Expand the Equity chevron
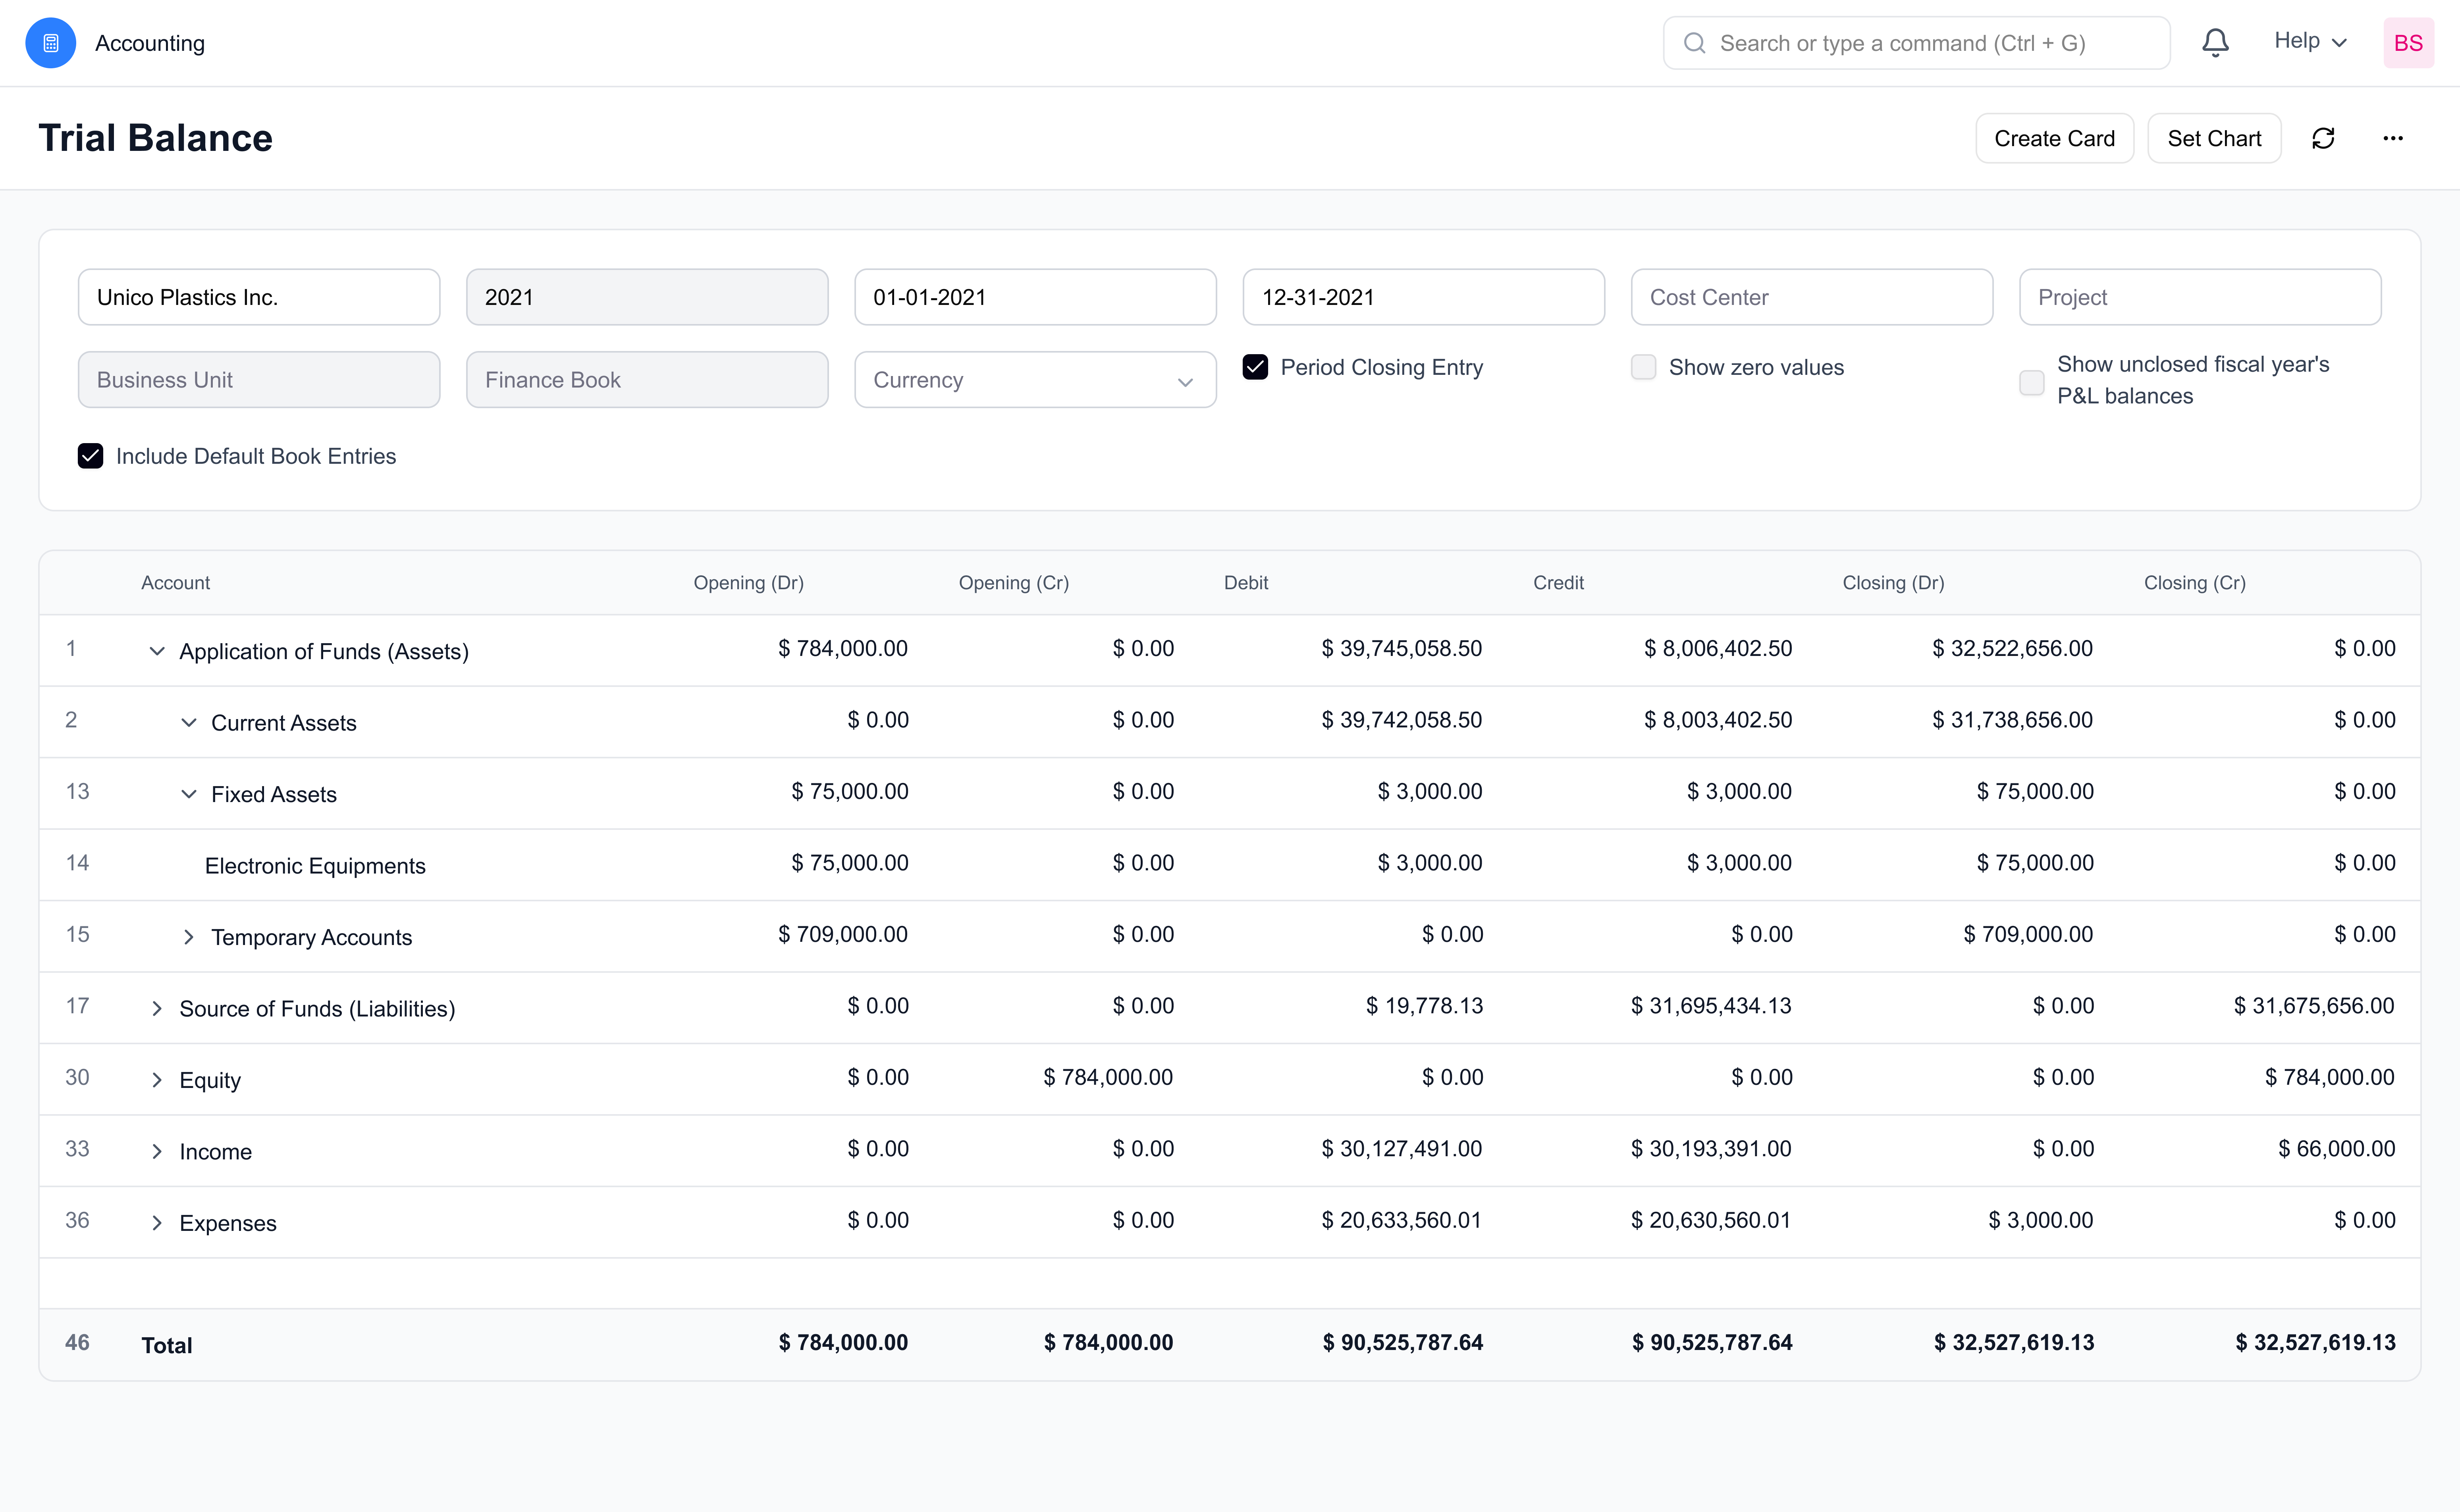Screen dimensions: 2460x1512 point(157,1080)
